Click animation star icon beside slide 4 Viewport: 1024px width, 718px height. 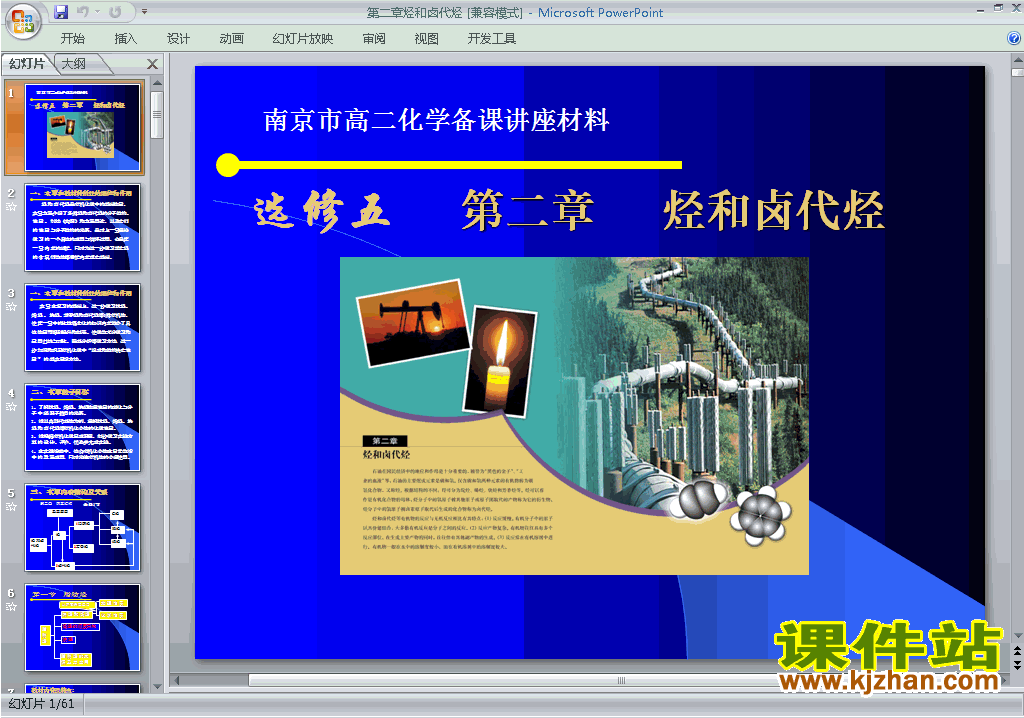pos(11,407)
